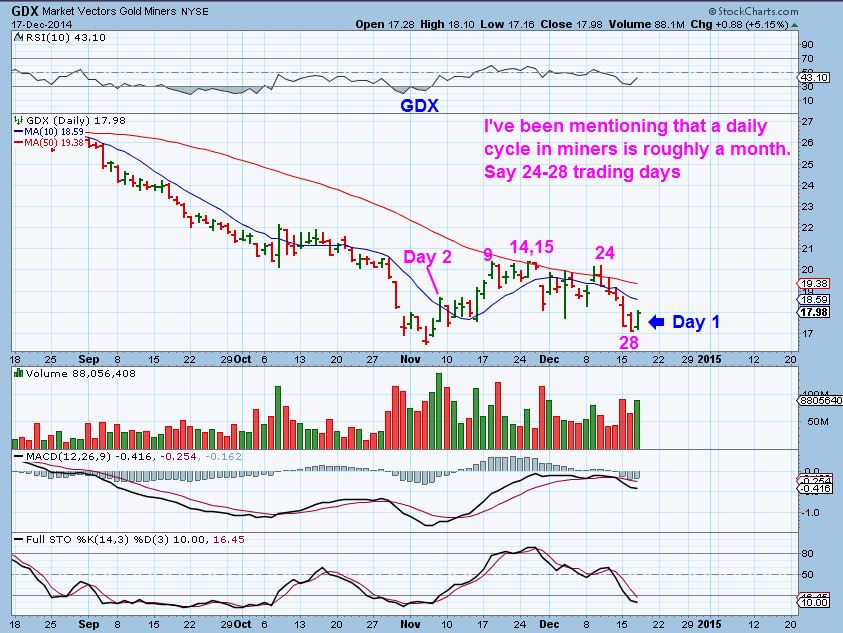The height and width of the screenshot is (633, 843).
Task: Click the 'High 18.10' header value
Action: click(x=446, y=24)
